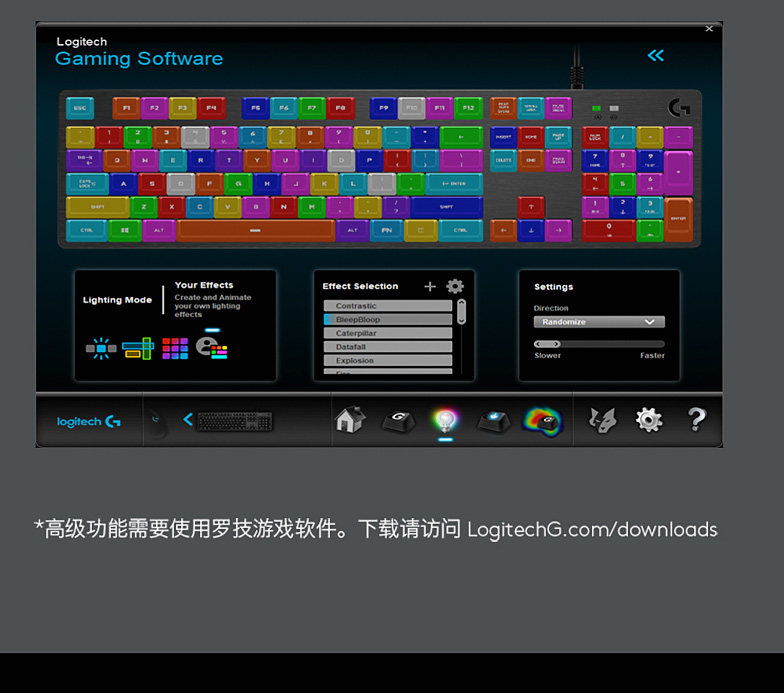Select the mouse device thumbnail
Image resolution: width=784 pixels, height=693 pixels.
(158, 421)
